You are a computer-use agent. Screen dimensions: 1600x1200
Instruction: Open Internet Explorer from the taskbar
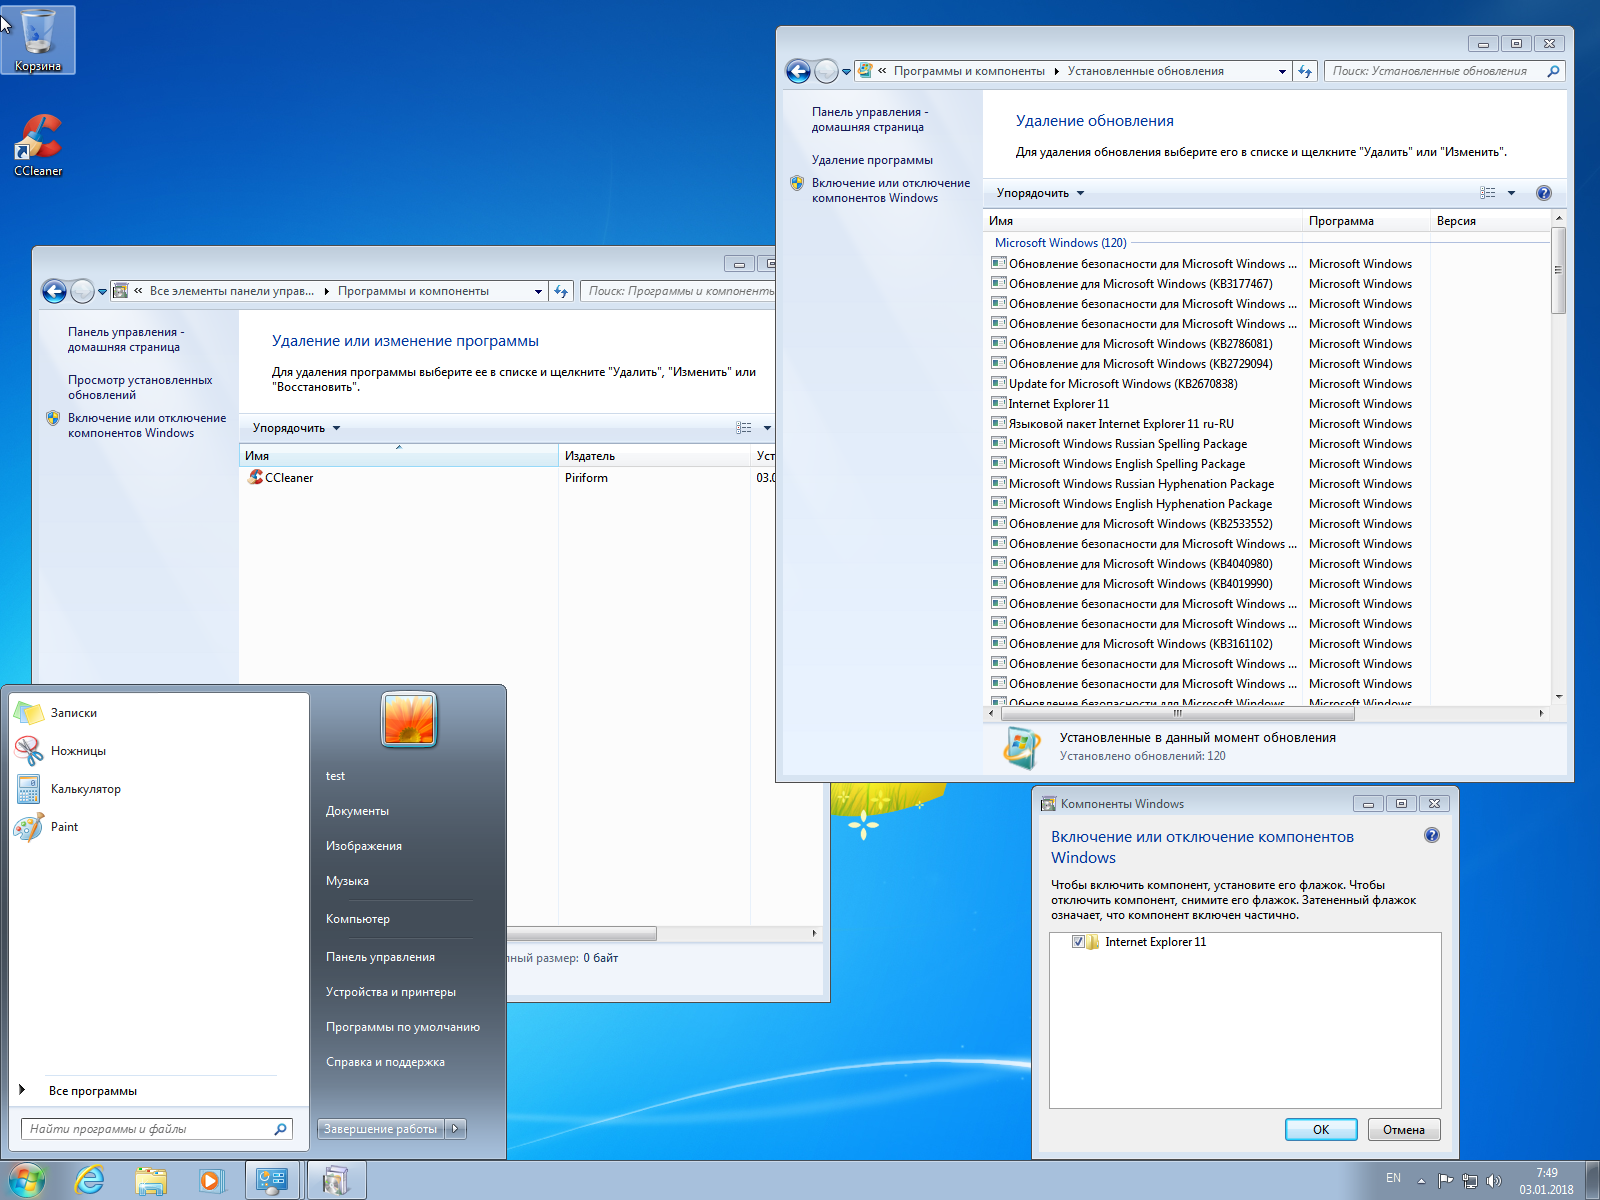[x=90, y=1181]
